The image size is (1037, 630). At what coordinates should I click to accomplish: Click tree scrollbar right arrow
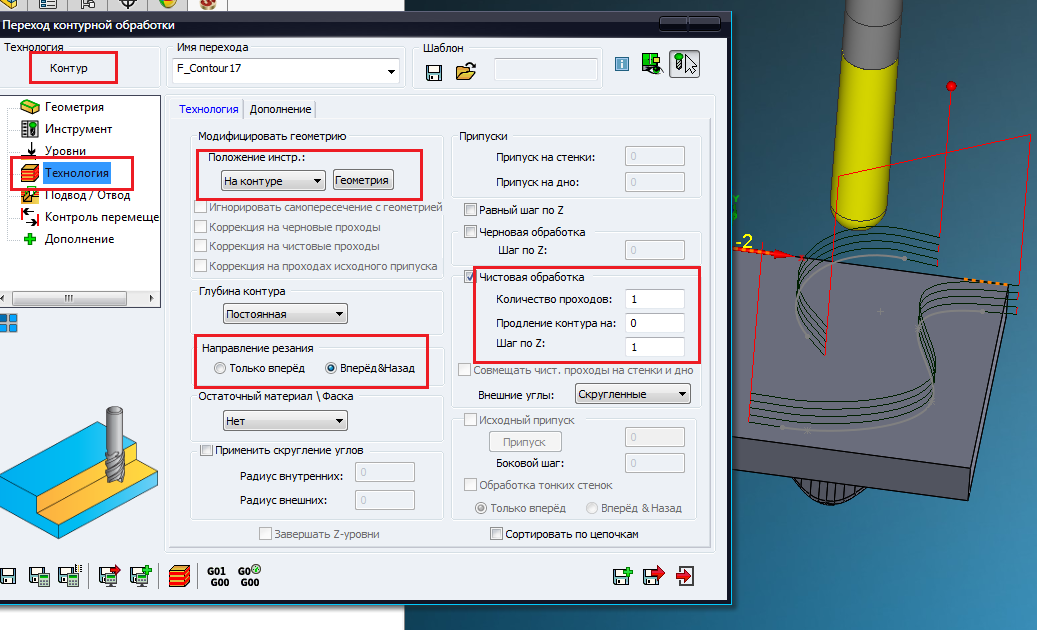[152, 299]
